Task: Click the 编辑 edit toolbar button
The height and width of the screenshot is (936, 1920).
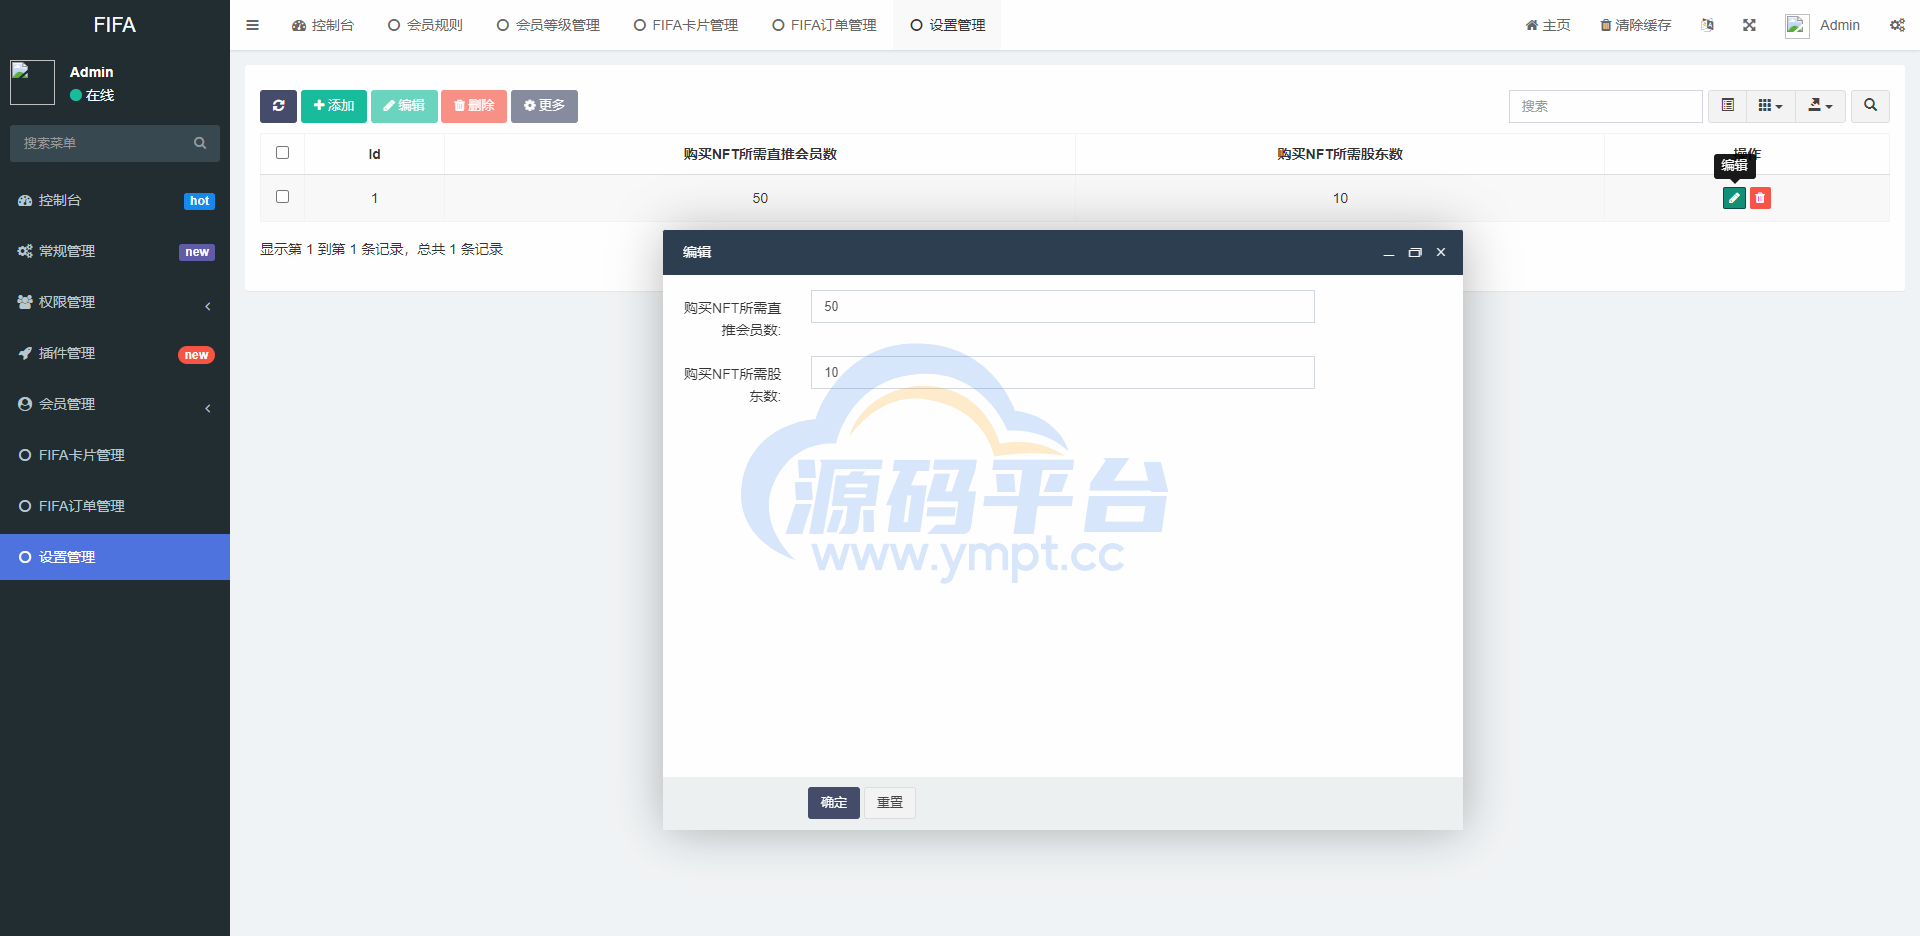Action: point(404,106)
